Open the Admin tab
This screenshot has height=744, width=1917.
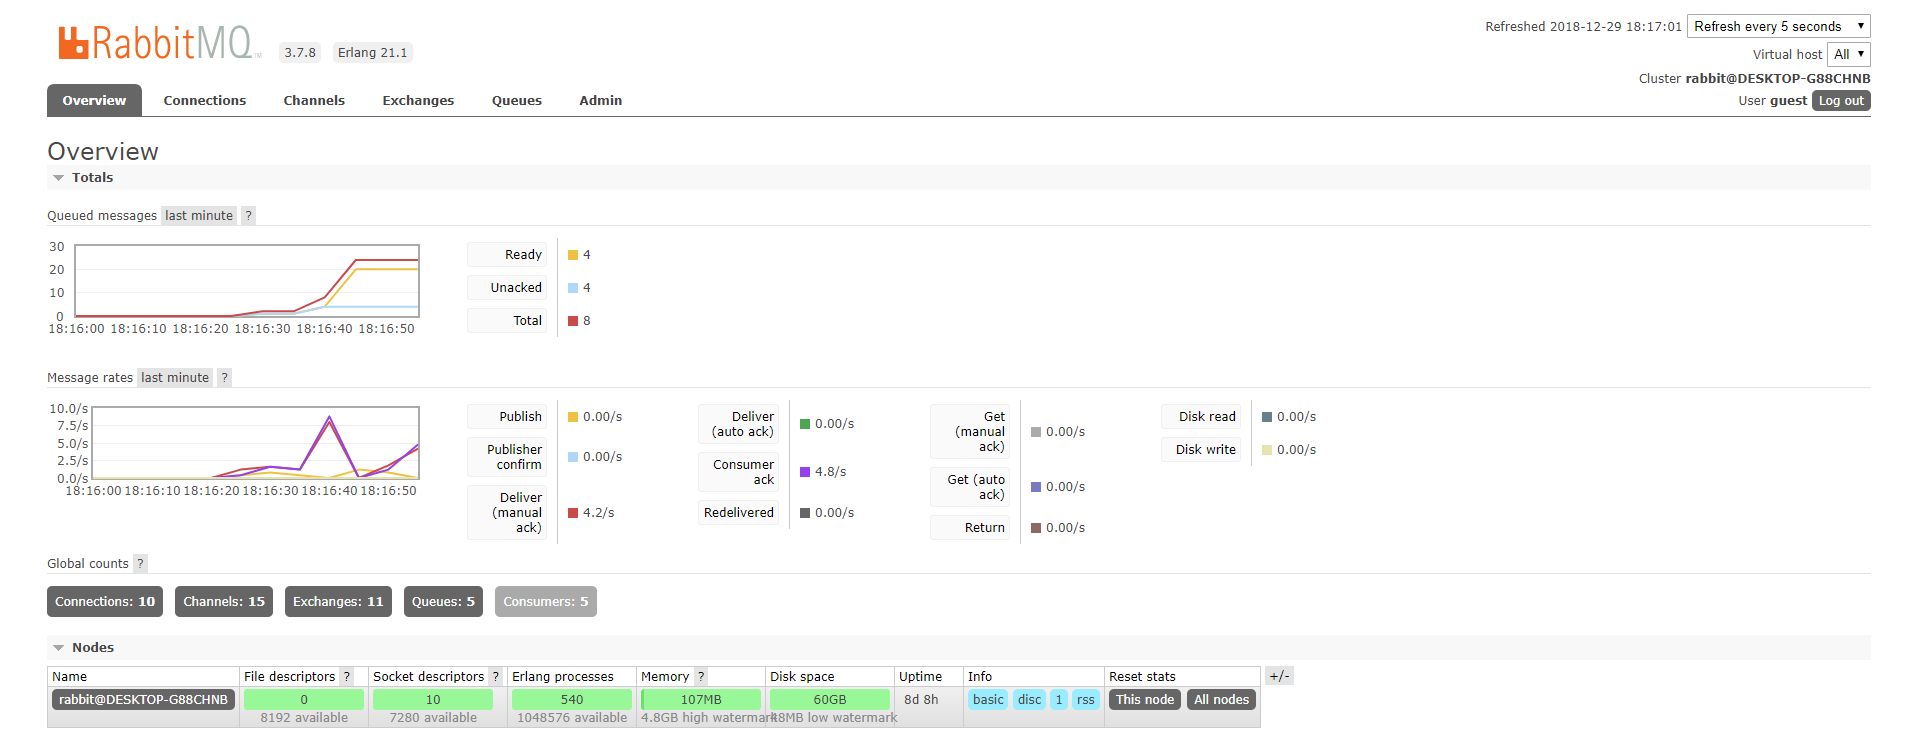pos(601,100)
